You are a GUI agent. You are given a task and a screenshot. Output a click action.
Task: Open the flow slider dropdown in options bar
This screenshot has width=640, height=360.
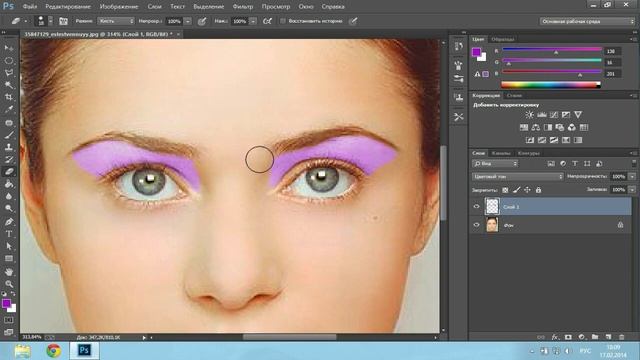pyautogui.click(x=253, y=21)
